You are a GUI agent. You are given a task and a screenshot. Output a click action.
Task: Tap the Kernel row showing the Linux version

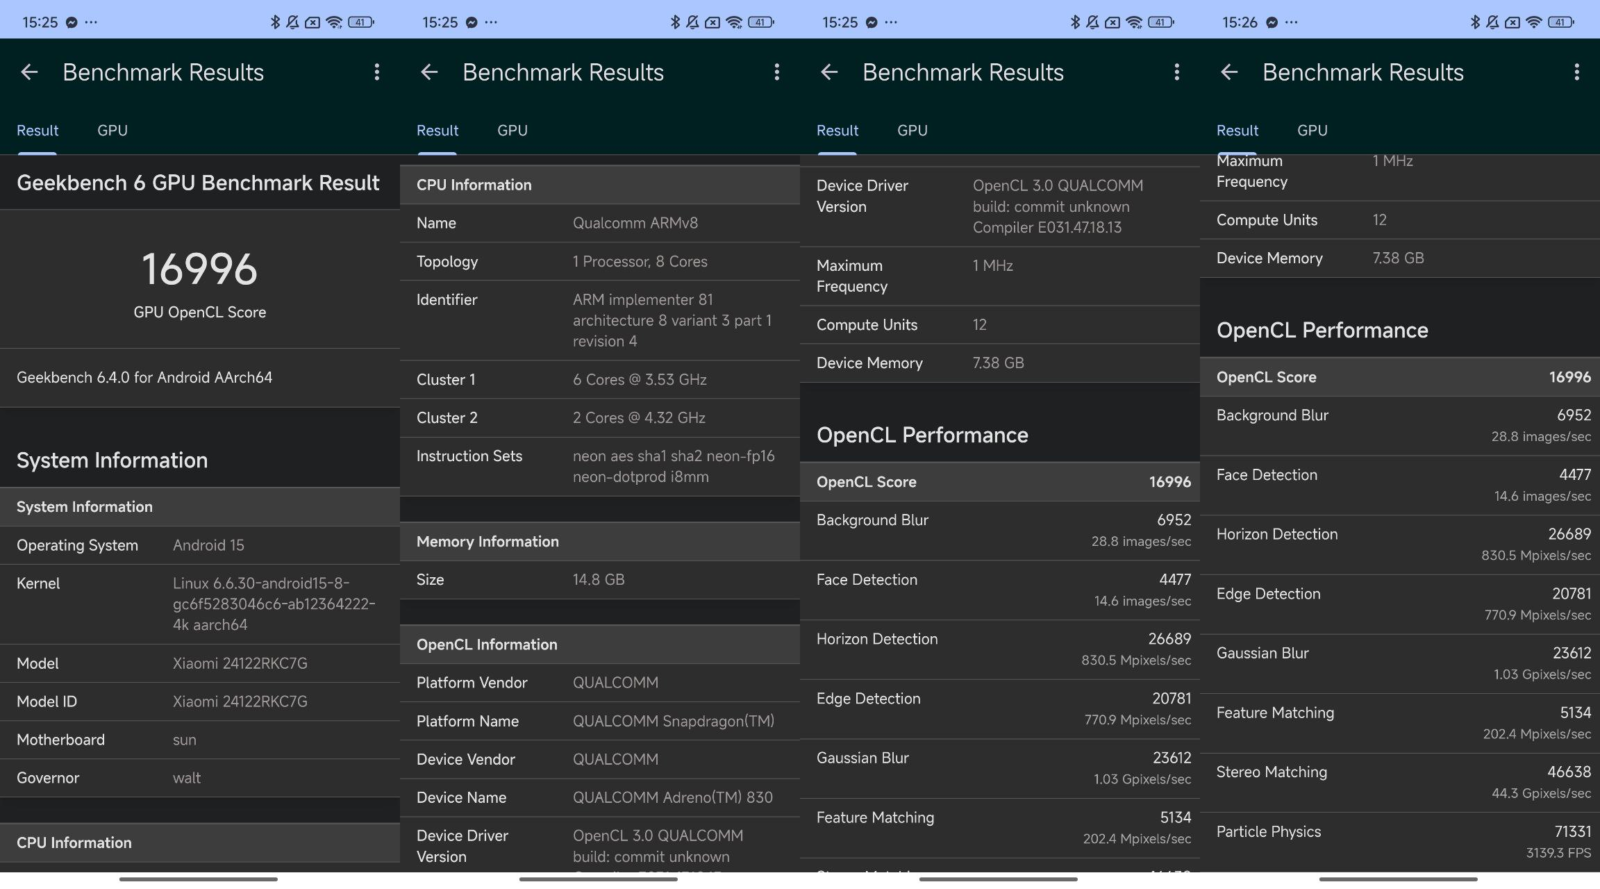click(200, 604)
